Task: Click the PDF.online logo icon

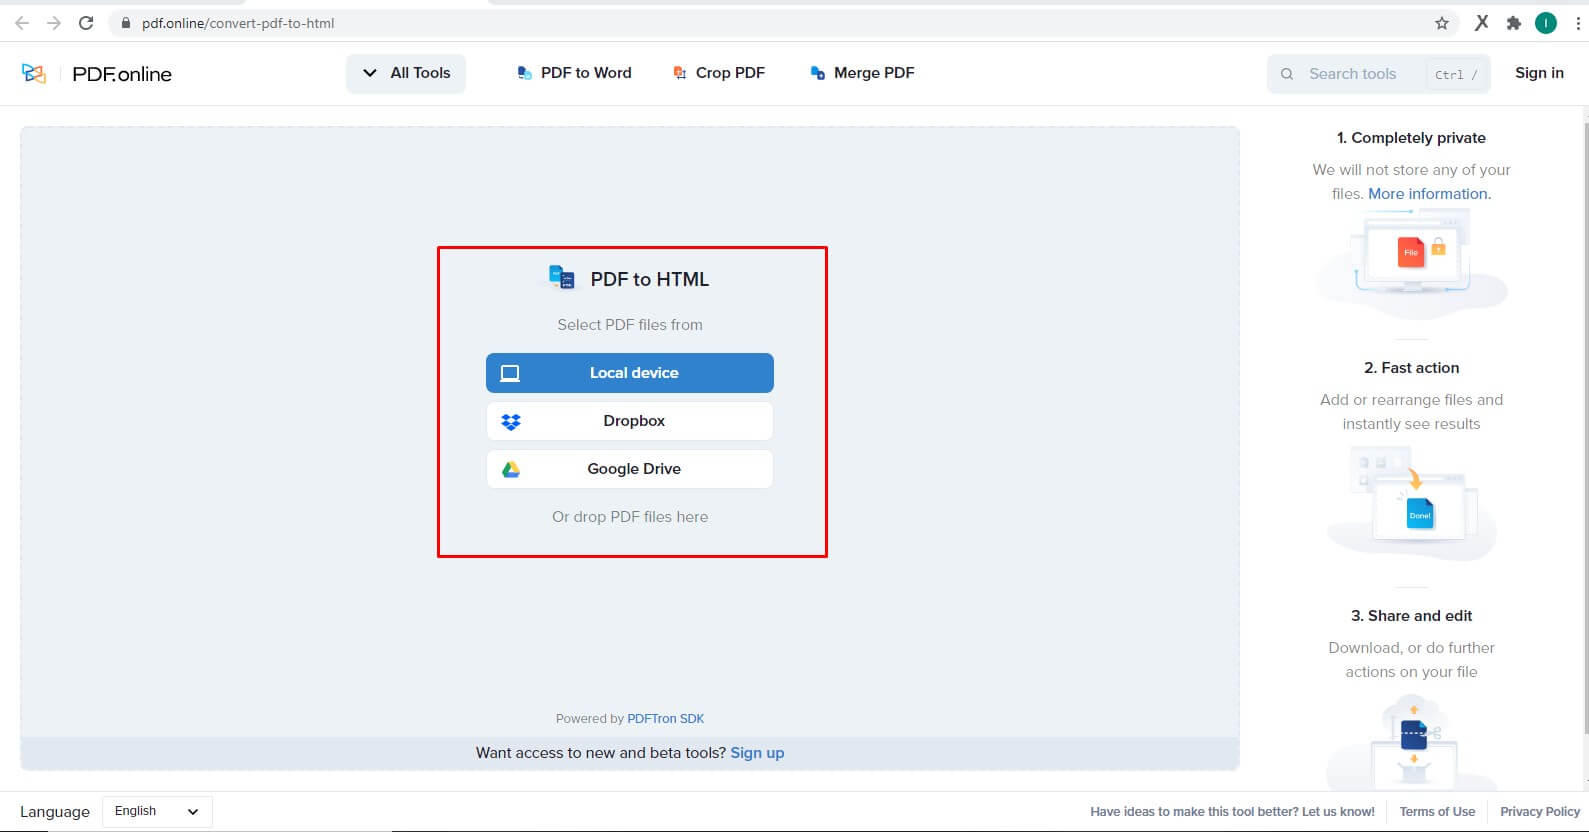Action: point(34,73)
